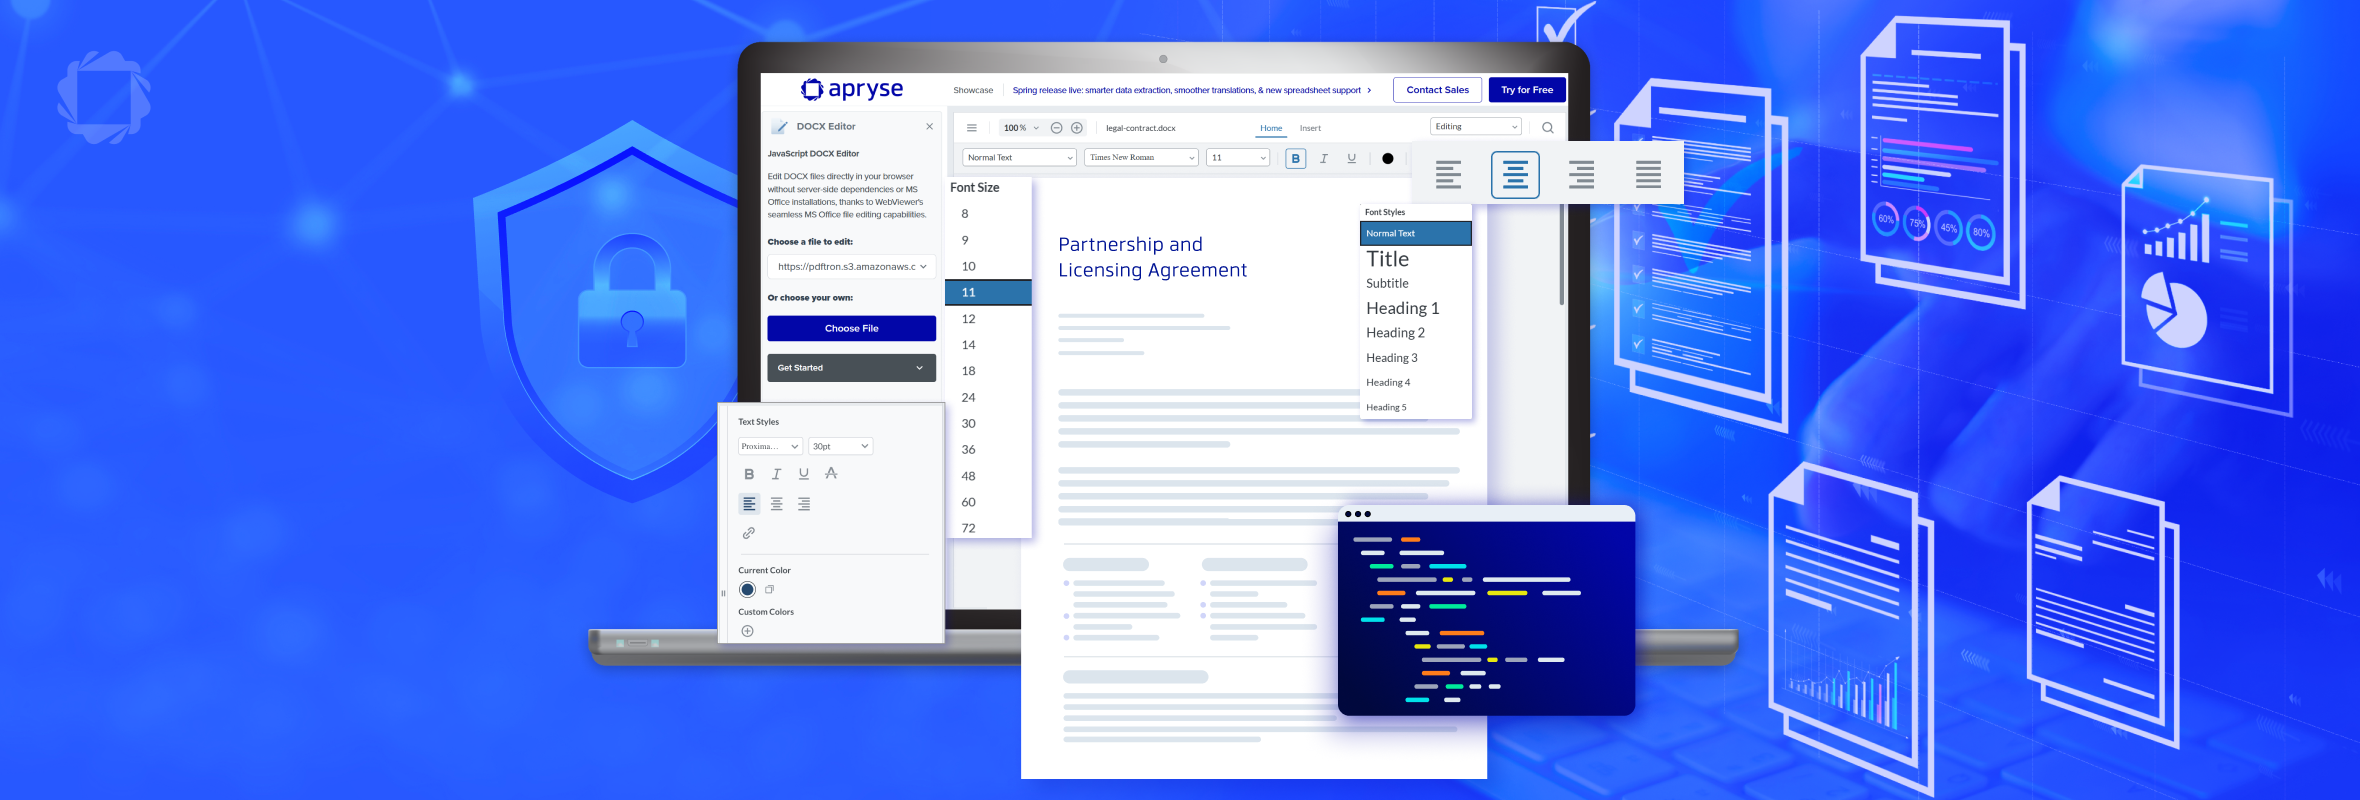Toggle Italic in Text Styles panel
Screen dimensions: 2360x800
[776, 474]
